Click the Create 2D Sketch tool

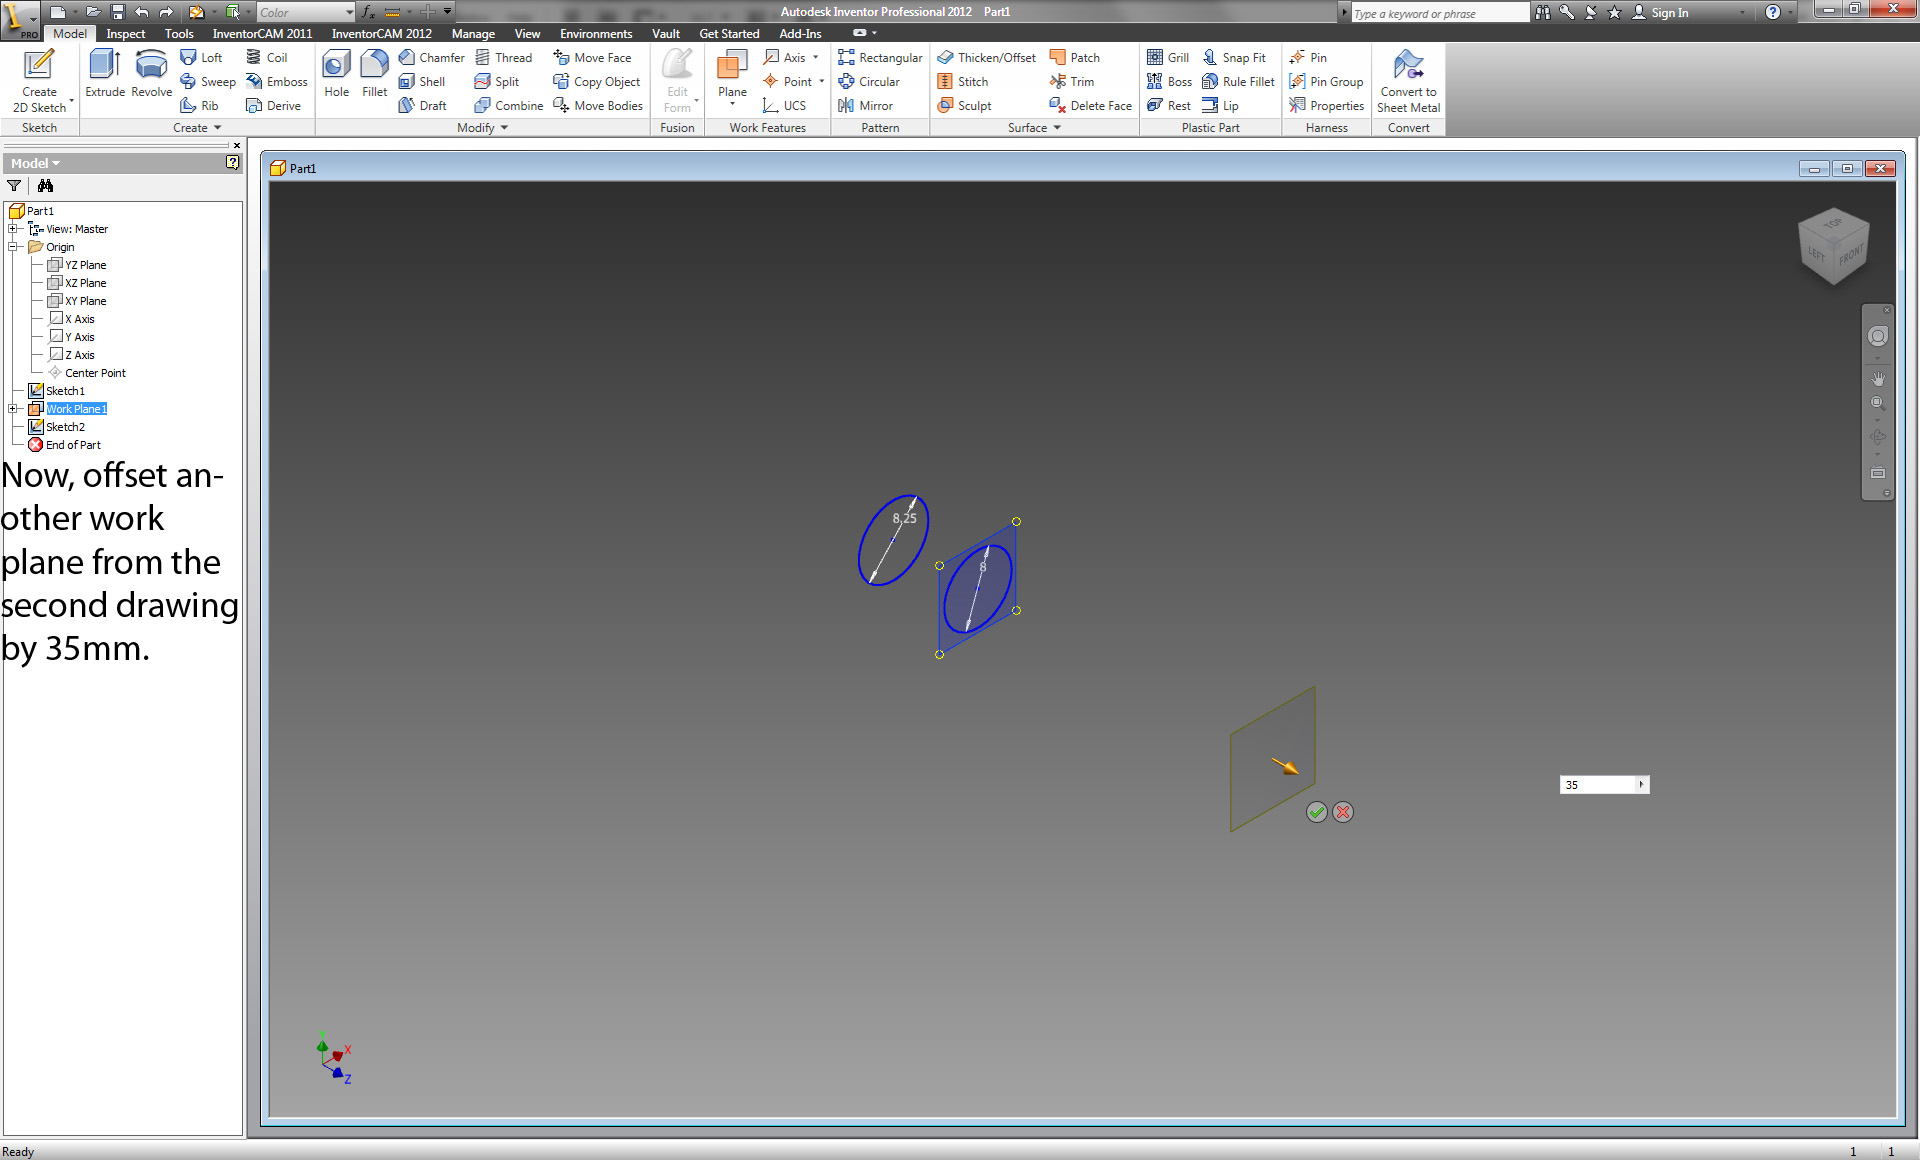click(x=39, y=81)
